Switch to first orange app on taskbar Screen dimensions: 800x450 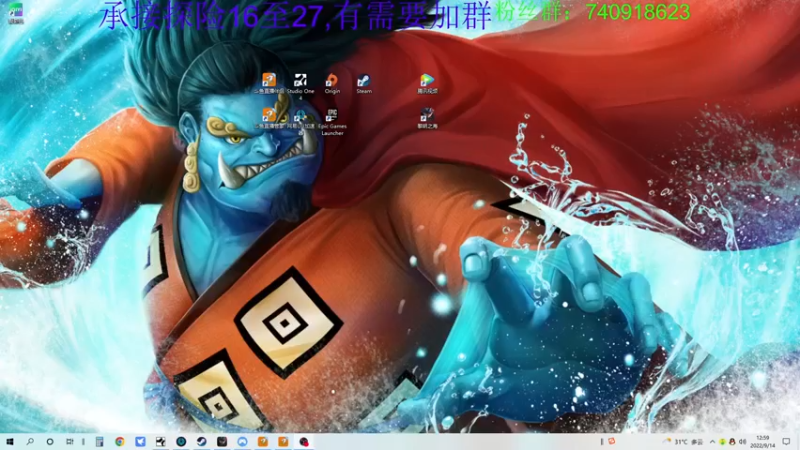263,441
